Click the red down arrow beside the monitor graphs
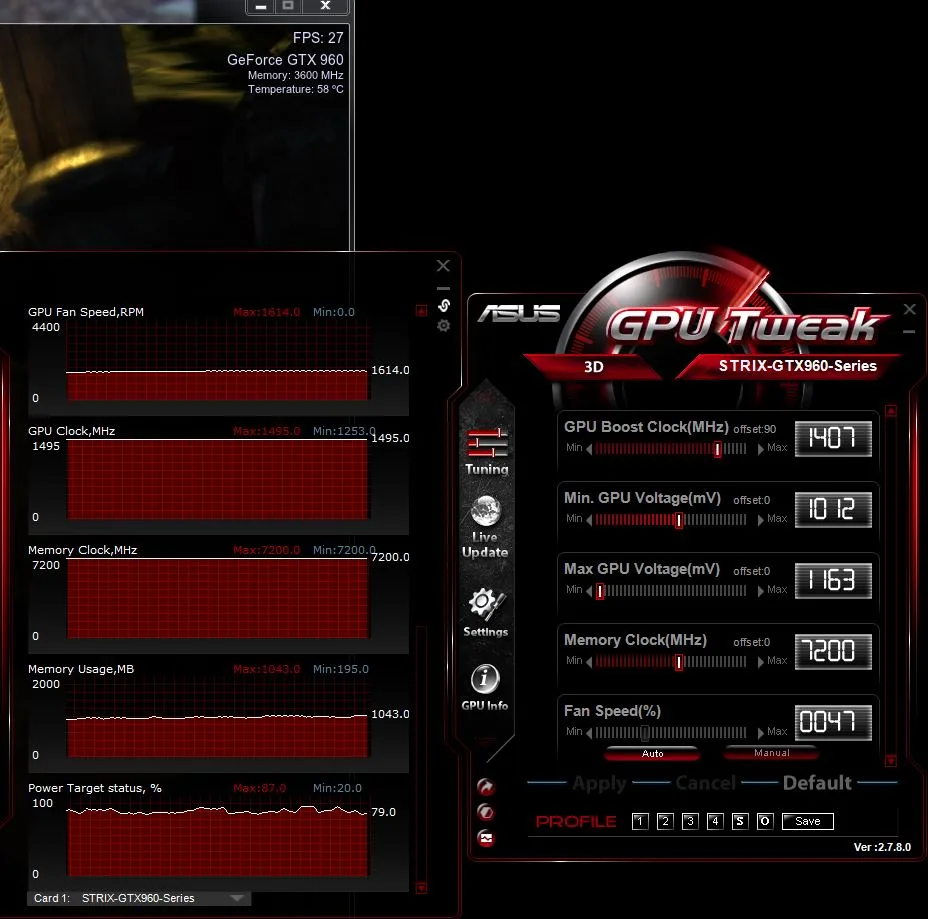 click(x=421, y=888)
